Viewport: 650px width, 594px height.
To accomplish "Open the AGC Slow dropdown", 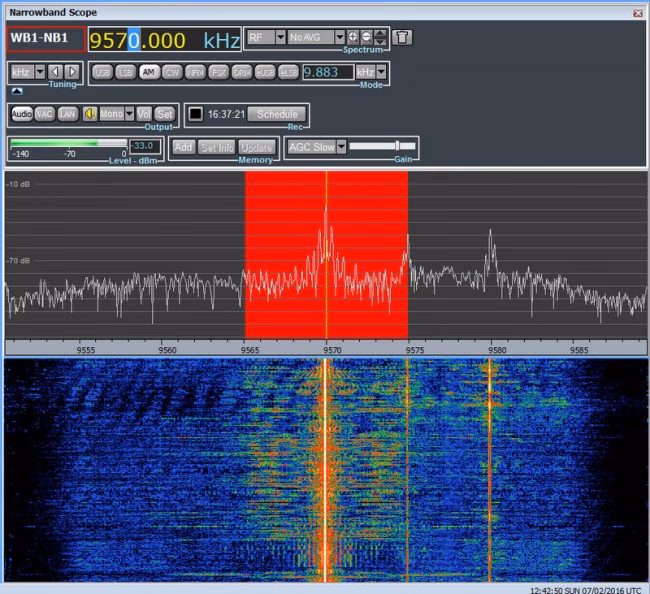I will 341,147.
